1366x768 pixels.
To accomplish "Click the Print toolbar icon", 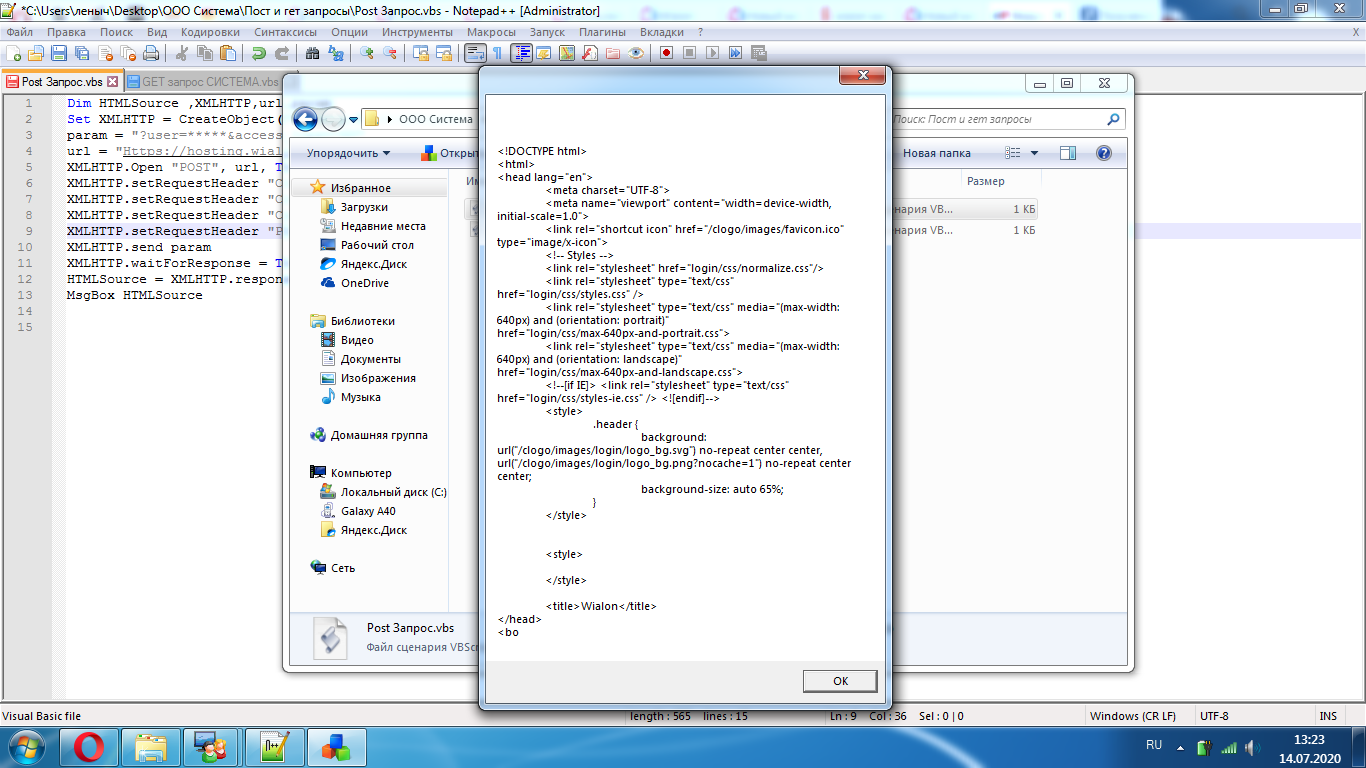I will click(x=150, y=53).
